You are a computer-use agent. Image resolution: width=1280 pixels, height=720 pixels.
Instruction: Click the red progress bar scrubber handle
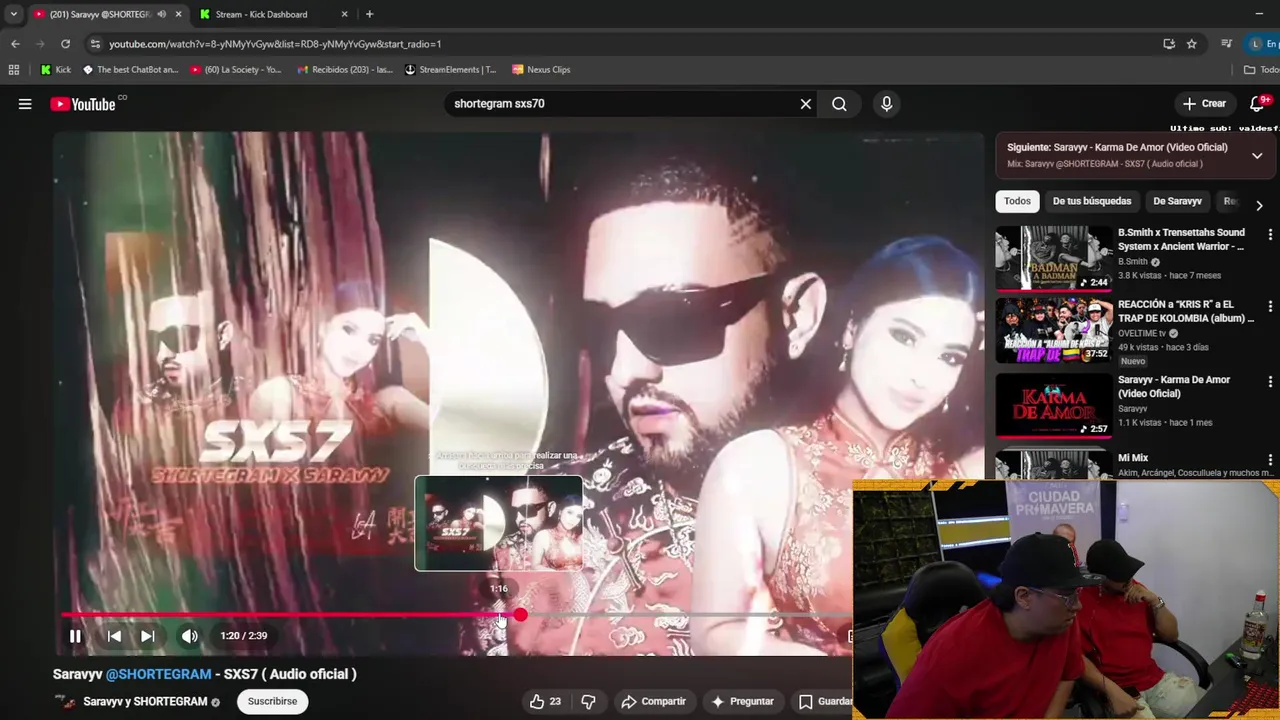click(520, 615)
